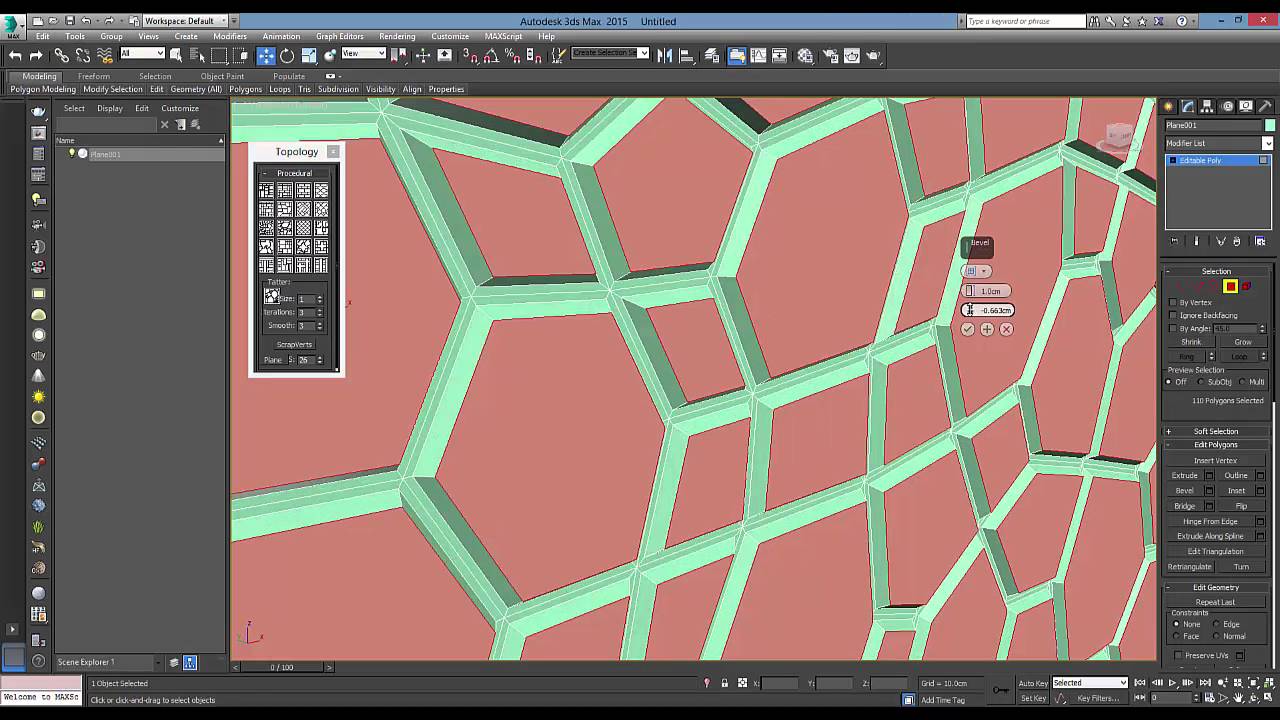
Task: Click the Redo arrow in main toolbar
Action: coord(36,56)
